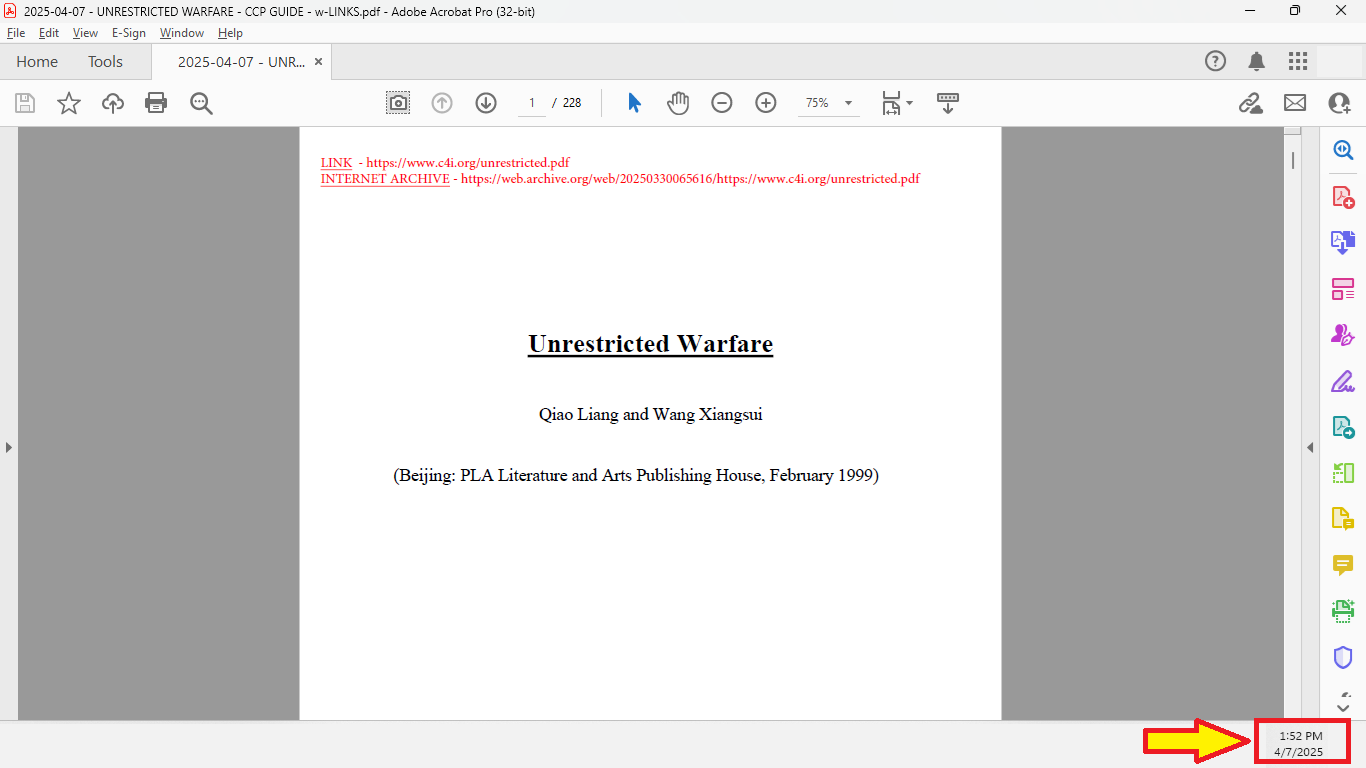Activate the selection arrow tool

pos(634,103)
